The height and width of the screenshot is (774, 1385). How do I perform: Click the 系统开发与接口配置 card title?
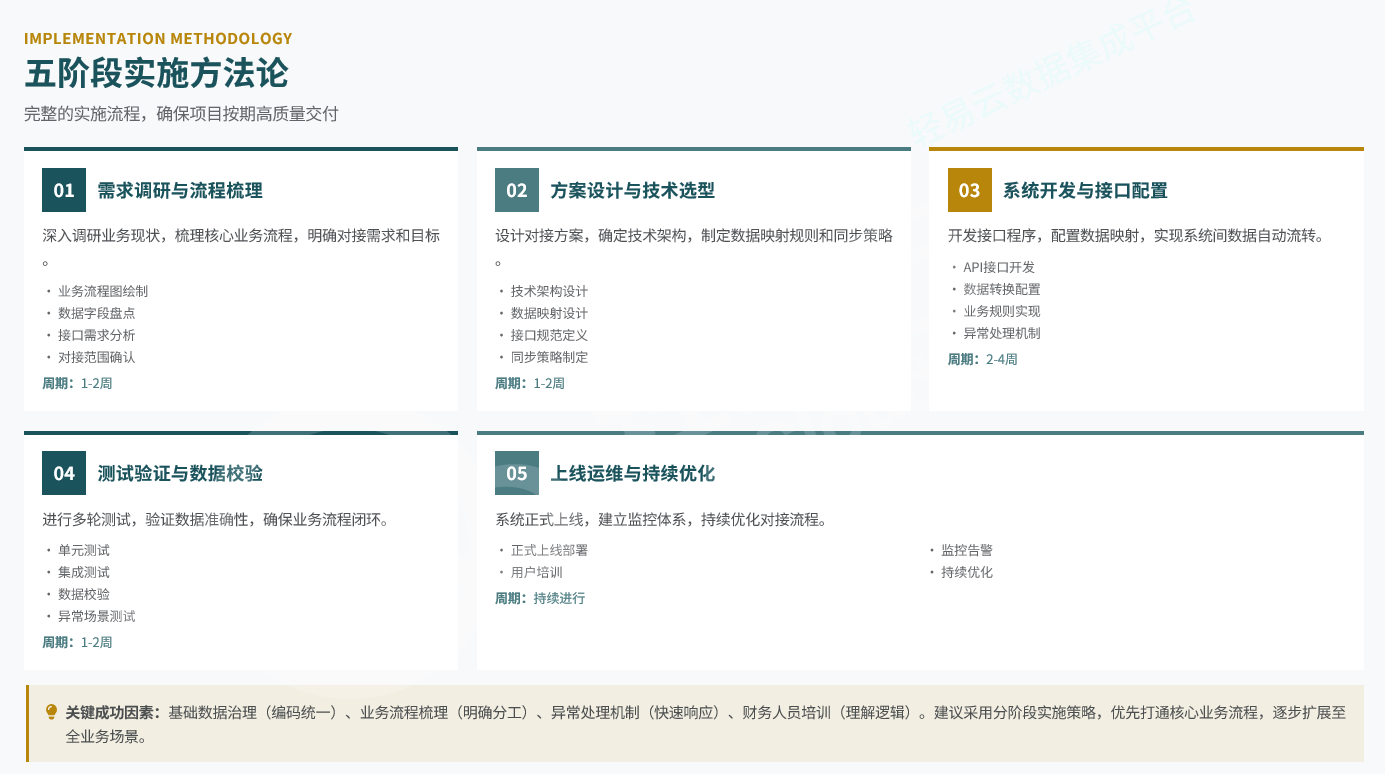[1085, 190]
